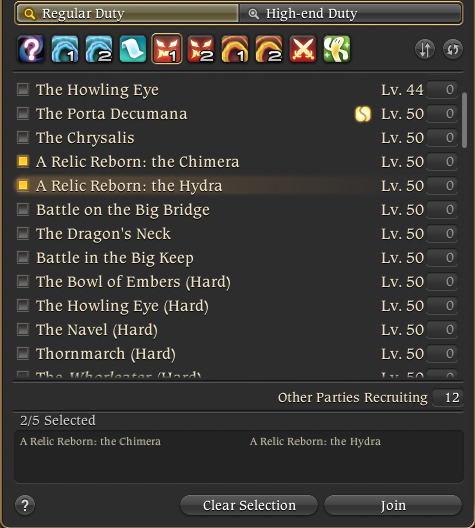Click the Join button
This screenshot has width=475, height=528.
pyautogui.click(x=393, y=505)
